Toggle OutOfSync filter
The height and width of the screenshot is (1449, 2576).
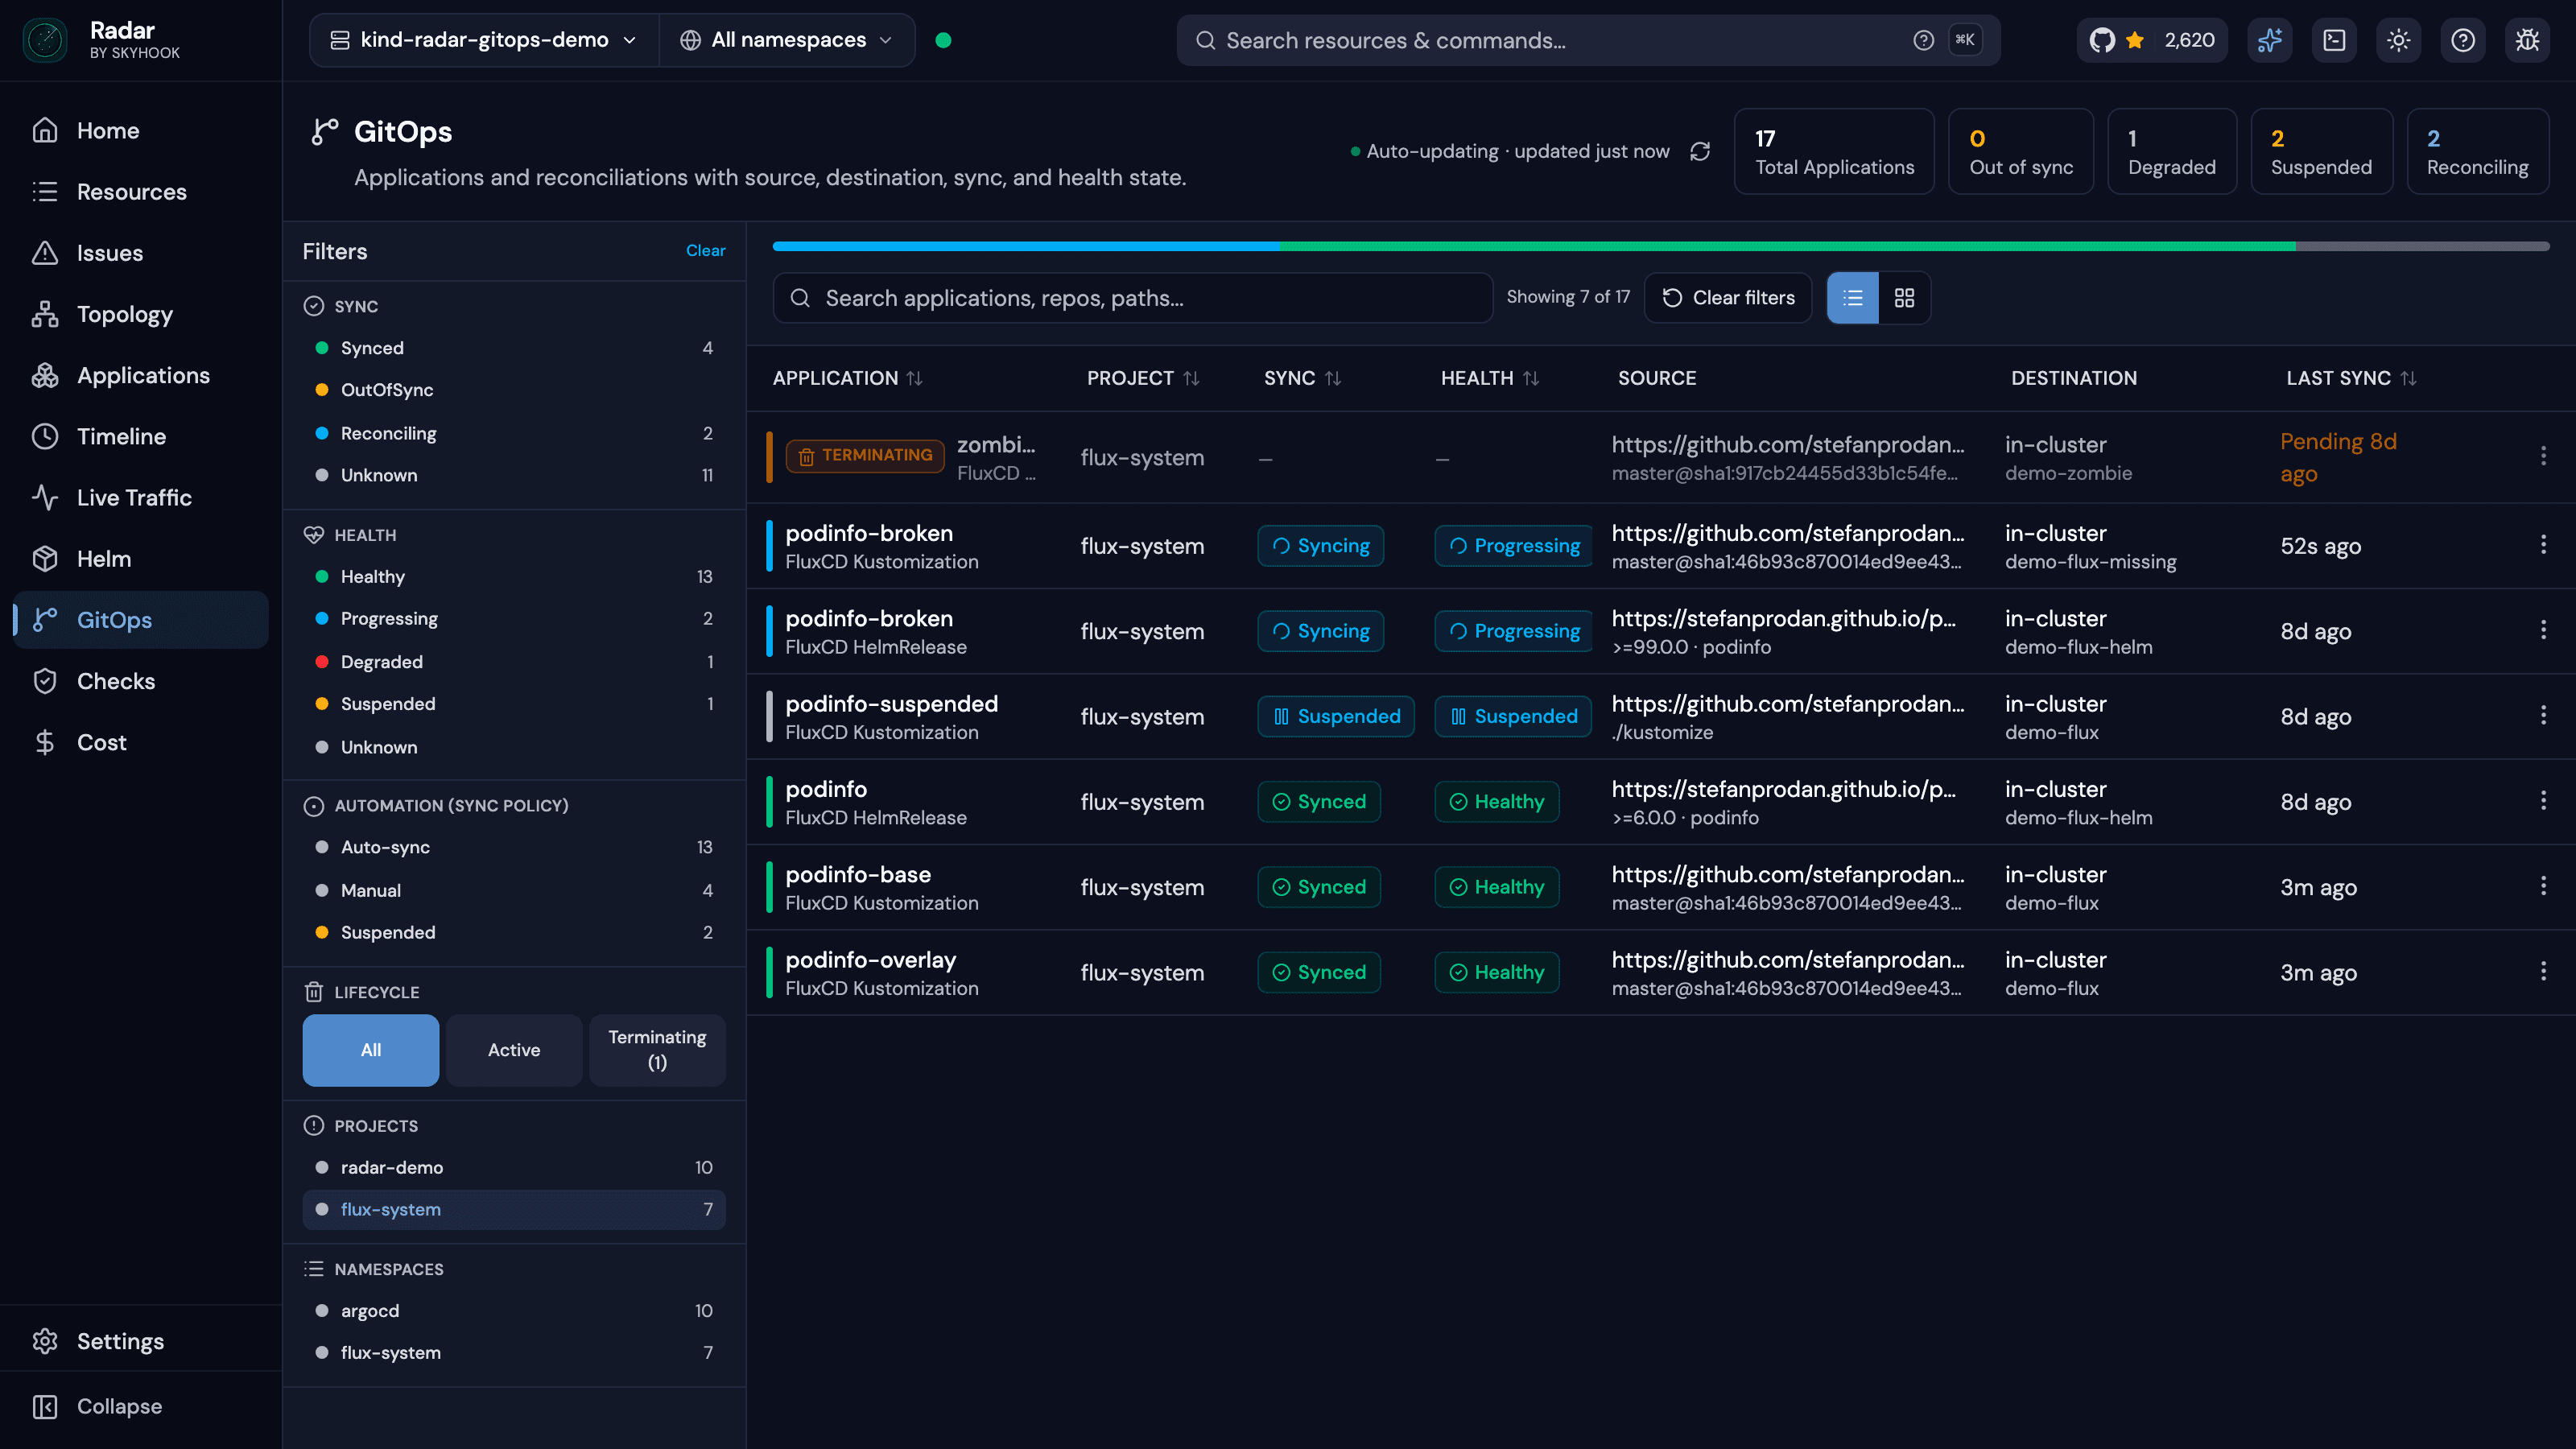(514, 390)
